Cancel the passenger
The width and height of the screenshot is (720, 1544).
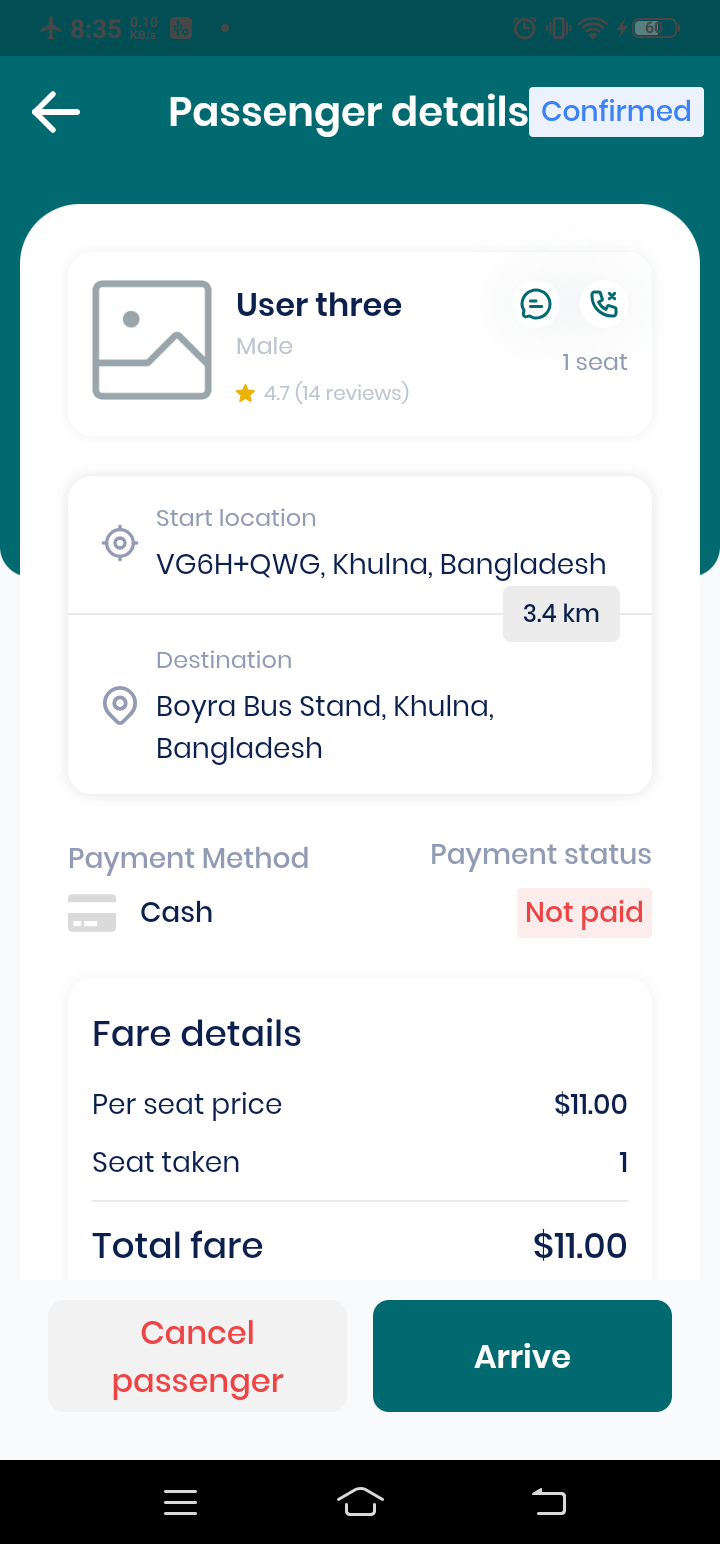[198, 1356]
